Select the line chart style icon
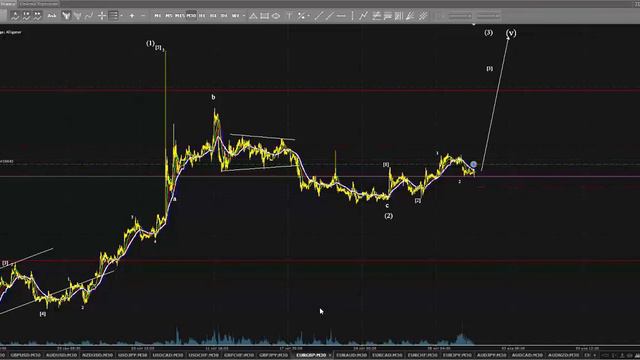 coord(89,16)
